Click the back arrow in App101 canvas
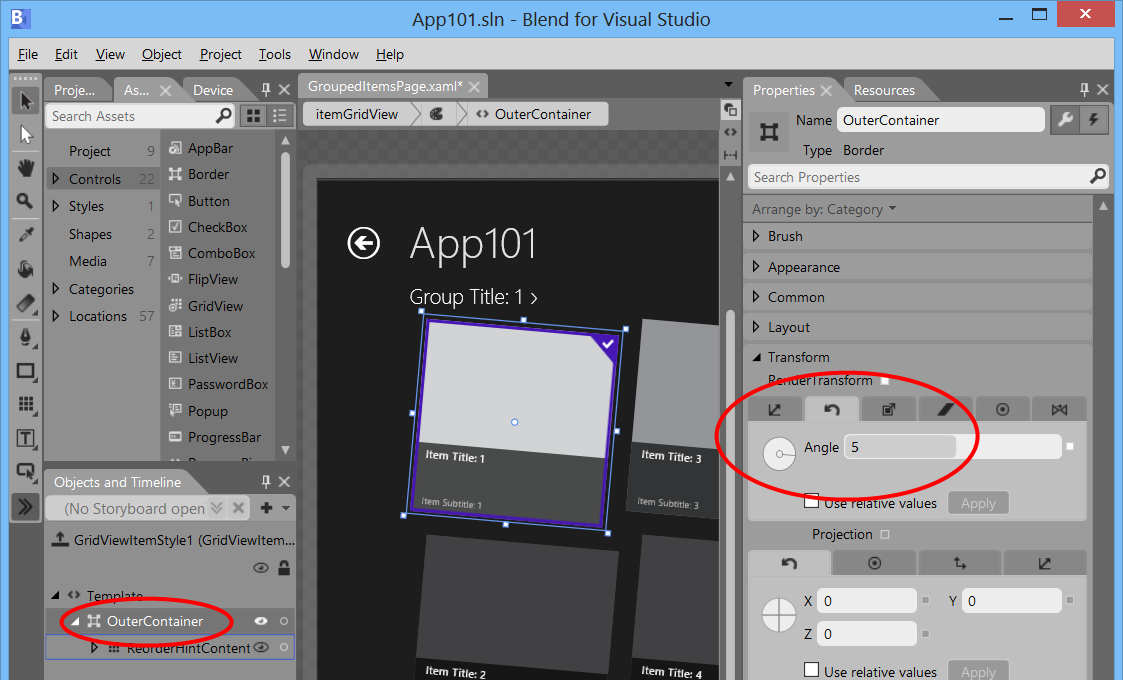Viewport: 1123px width, 680px height. coord(363,242)
